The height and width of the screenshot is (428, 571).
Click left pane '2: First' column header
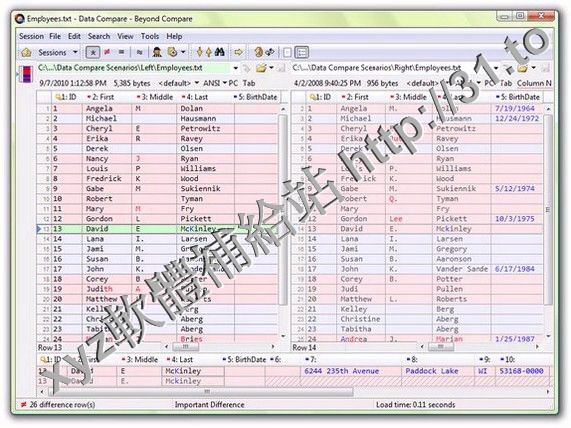(x=107, y=97)
